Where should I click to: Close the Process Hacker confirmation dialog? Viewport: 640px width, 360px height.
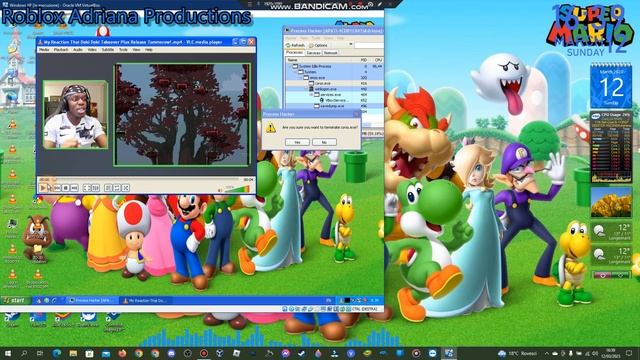356,114
